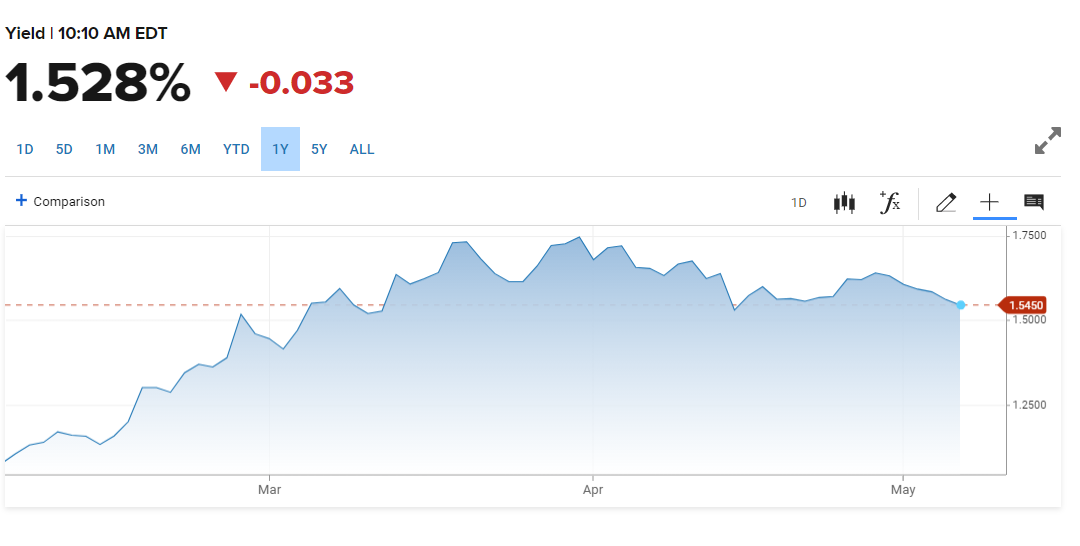Open candlestick chart type menu
This screenshot has width=1080, height=546.
[844, 202]
